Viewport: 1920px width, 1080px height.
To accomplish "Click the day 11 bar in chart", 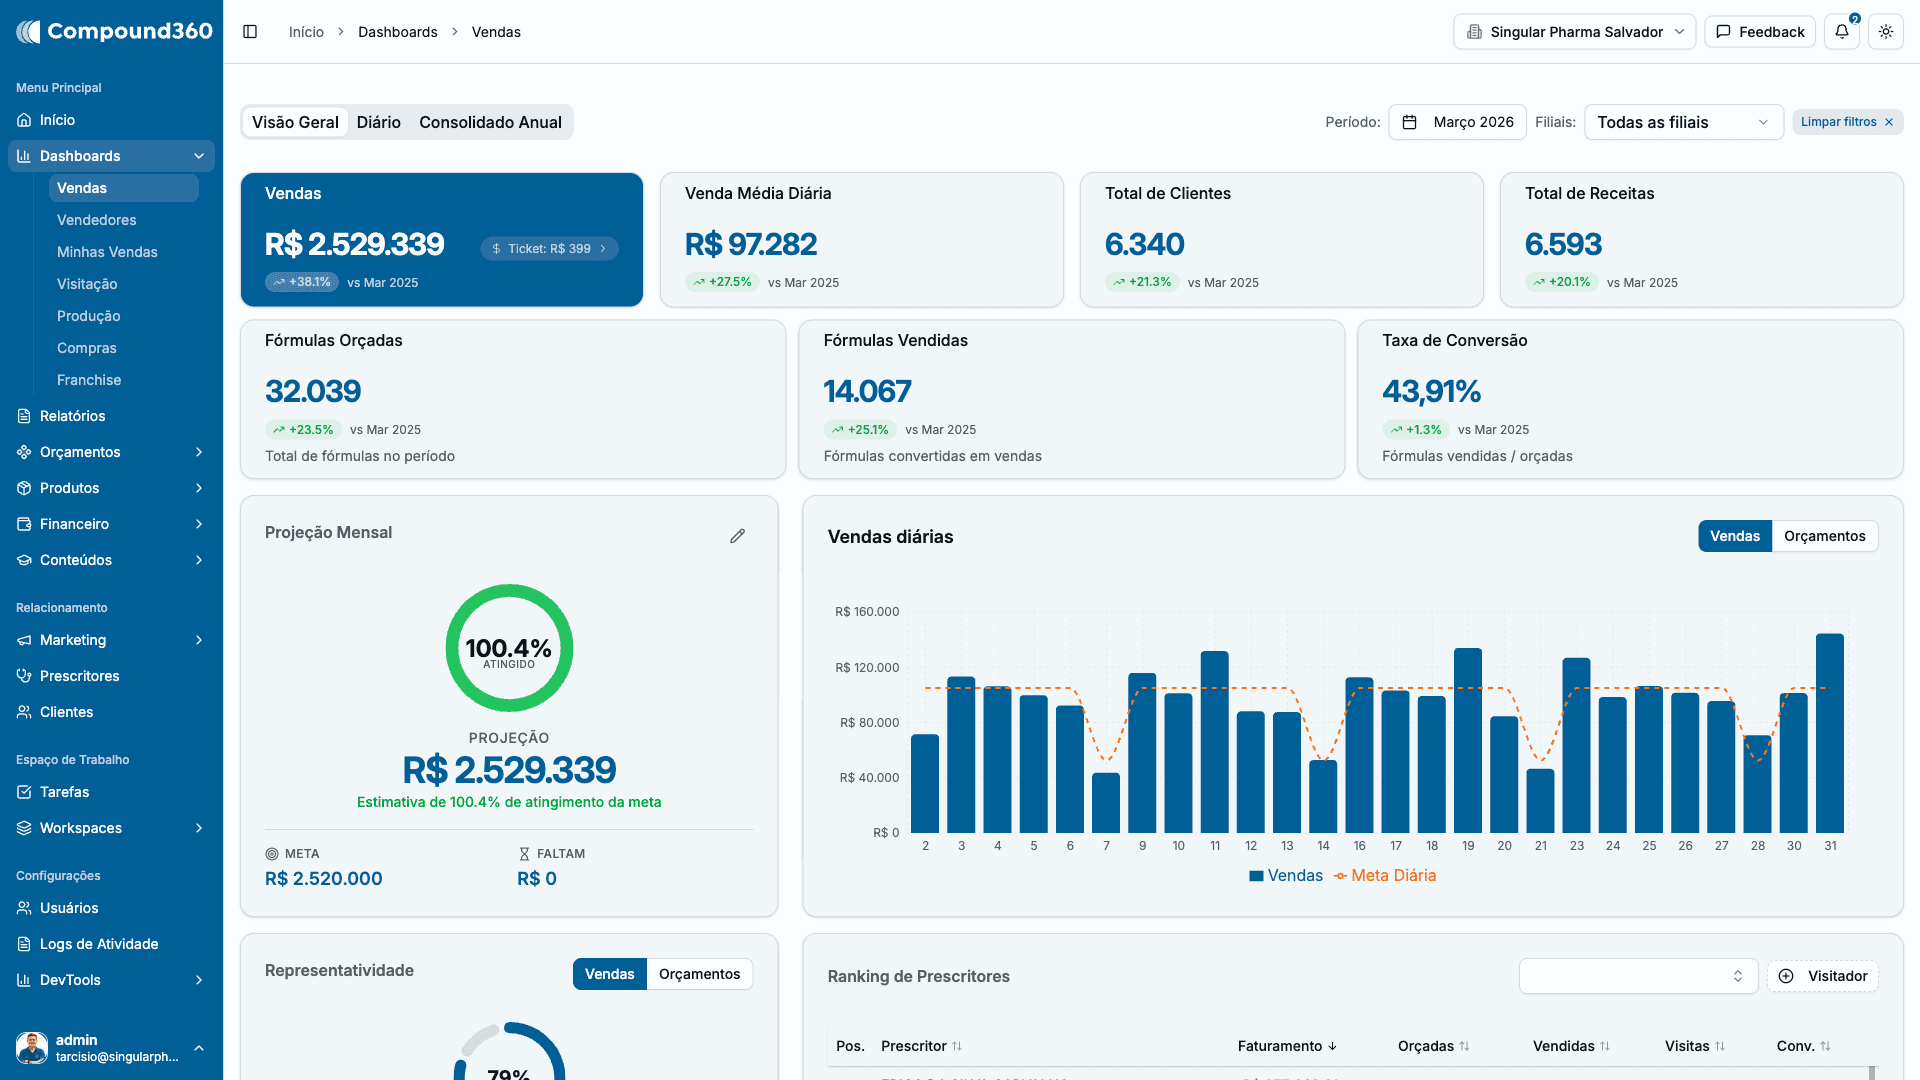I will [1215, 742].
